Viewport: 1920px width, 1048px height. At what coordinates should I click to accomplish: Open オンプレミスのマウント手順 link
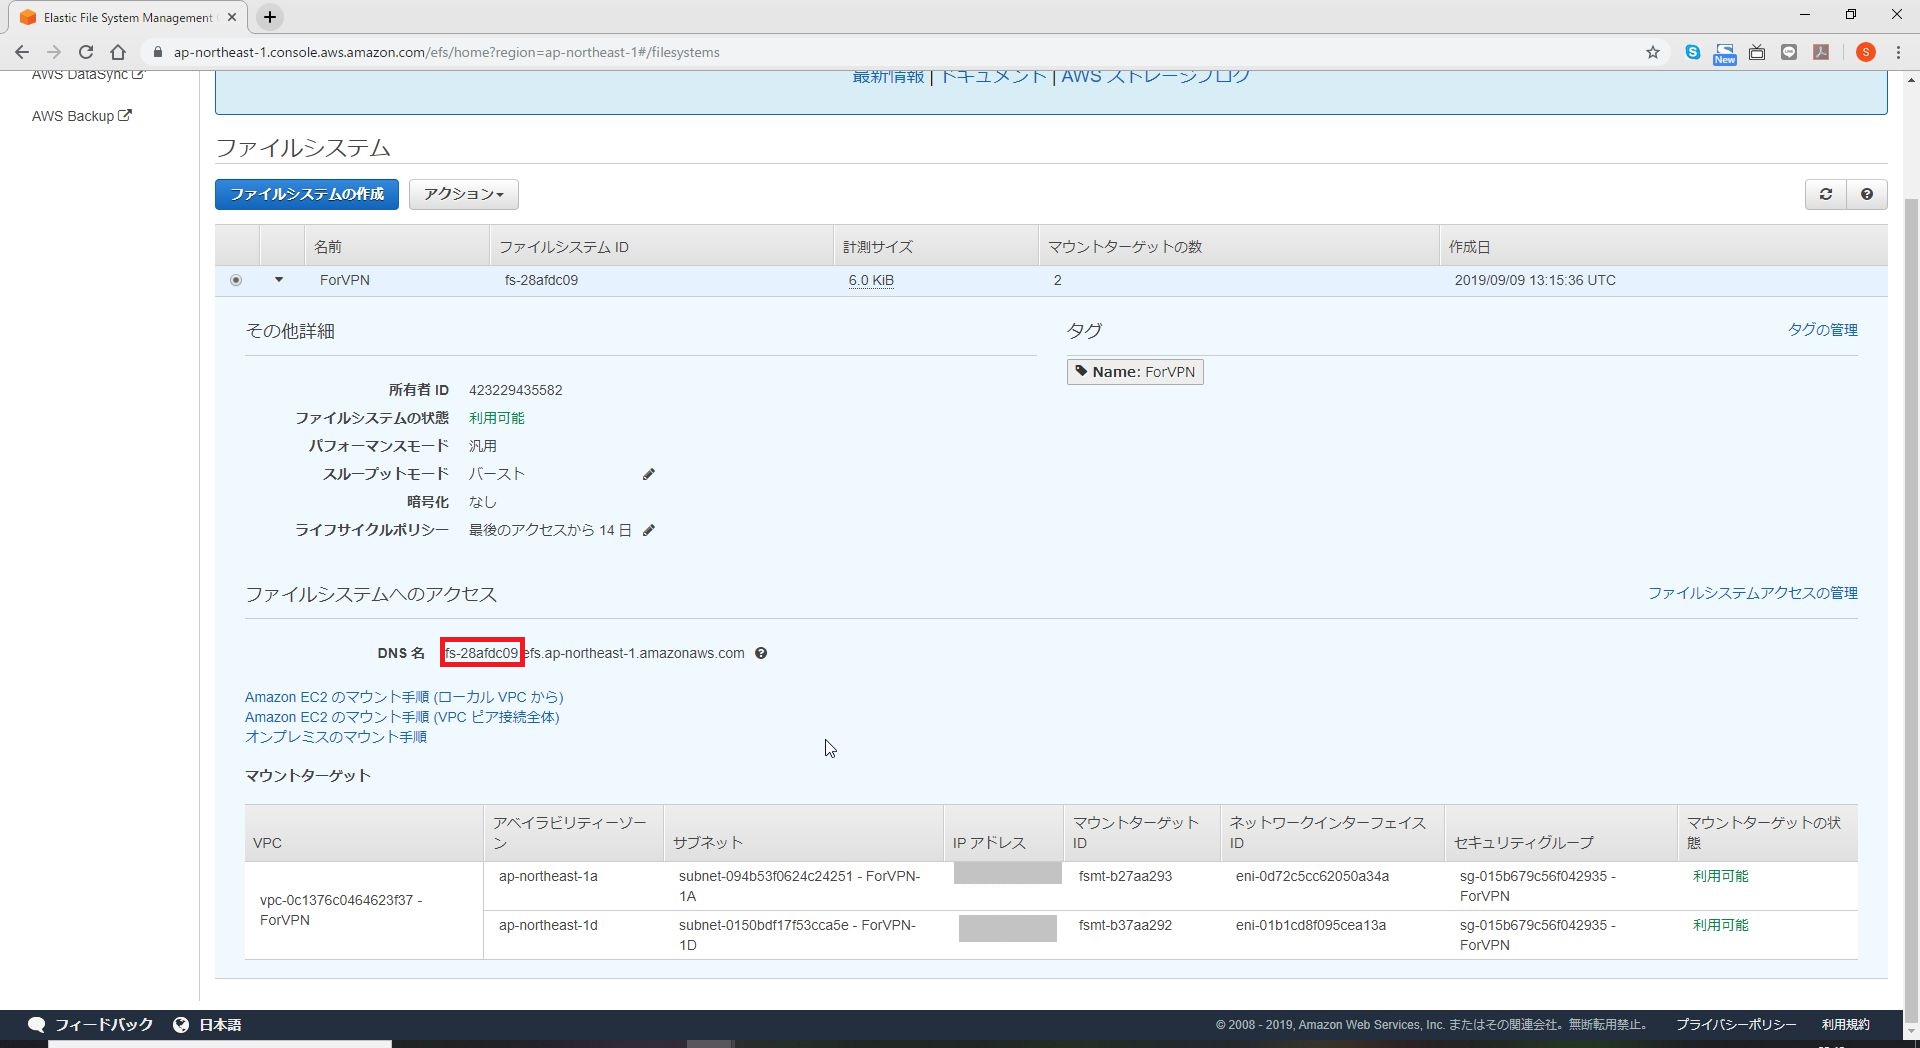pos(336,737)
